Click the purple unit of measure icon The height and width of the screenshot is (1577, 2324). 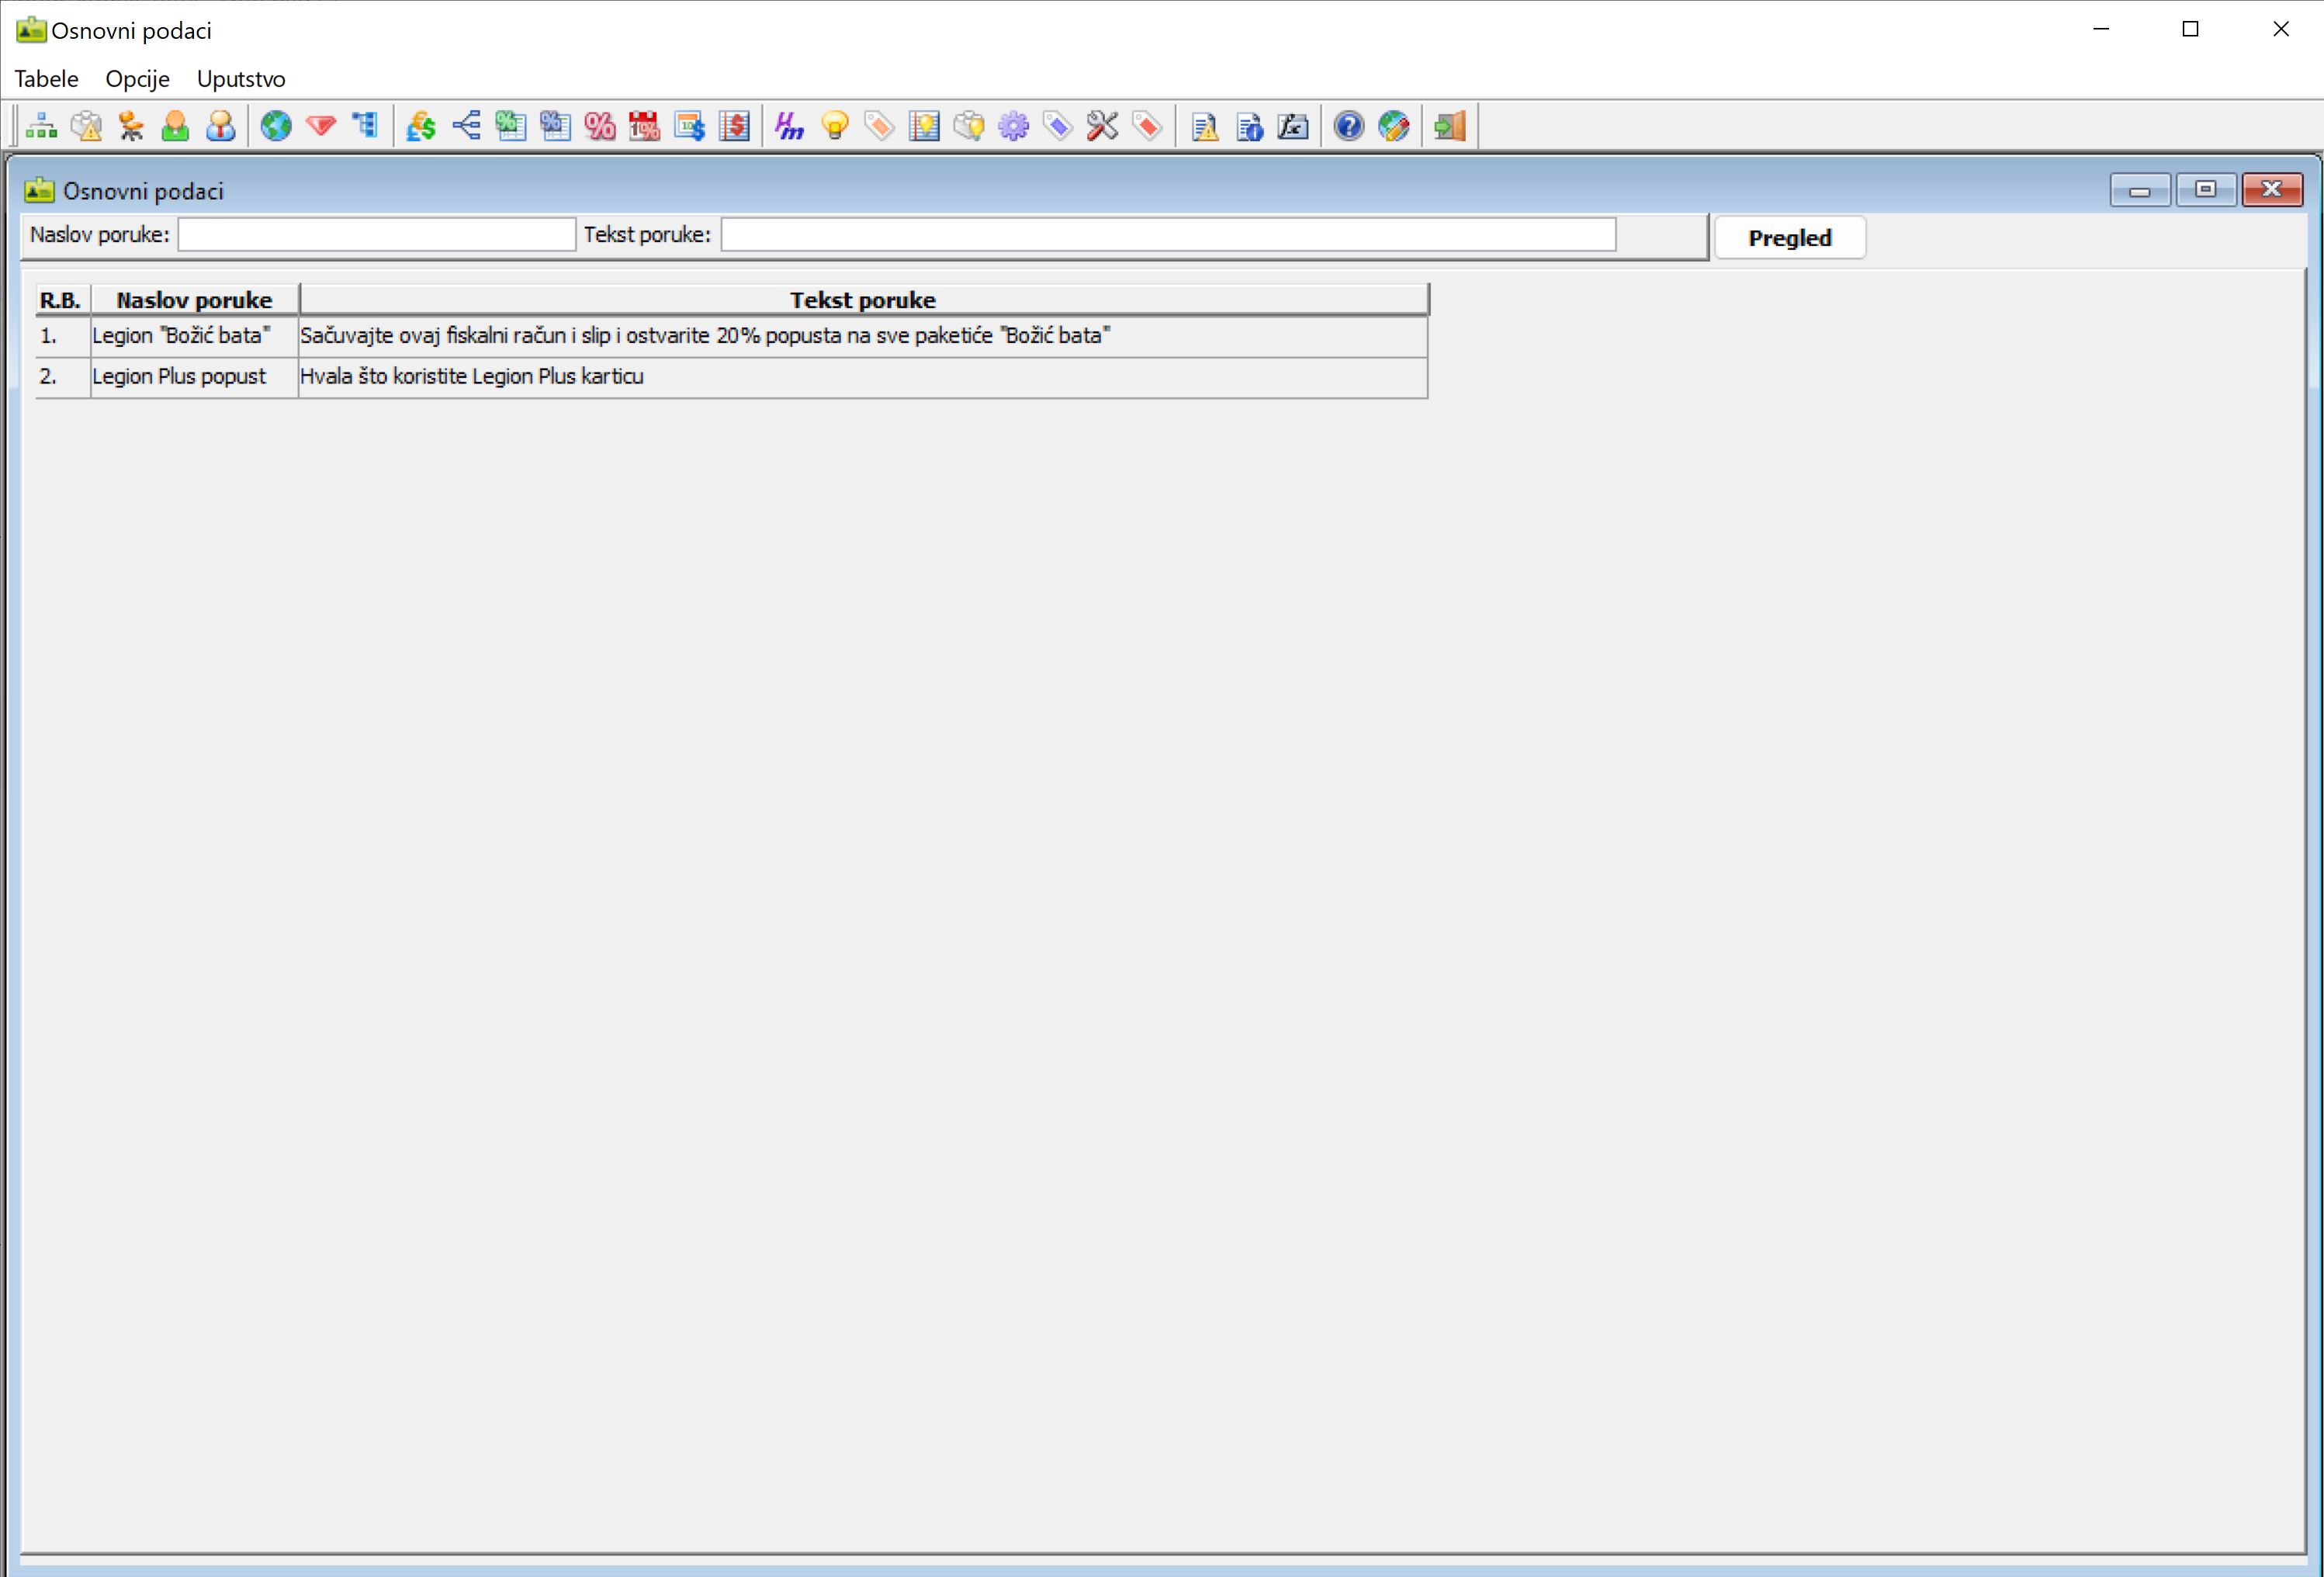pos(790,126)
